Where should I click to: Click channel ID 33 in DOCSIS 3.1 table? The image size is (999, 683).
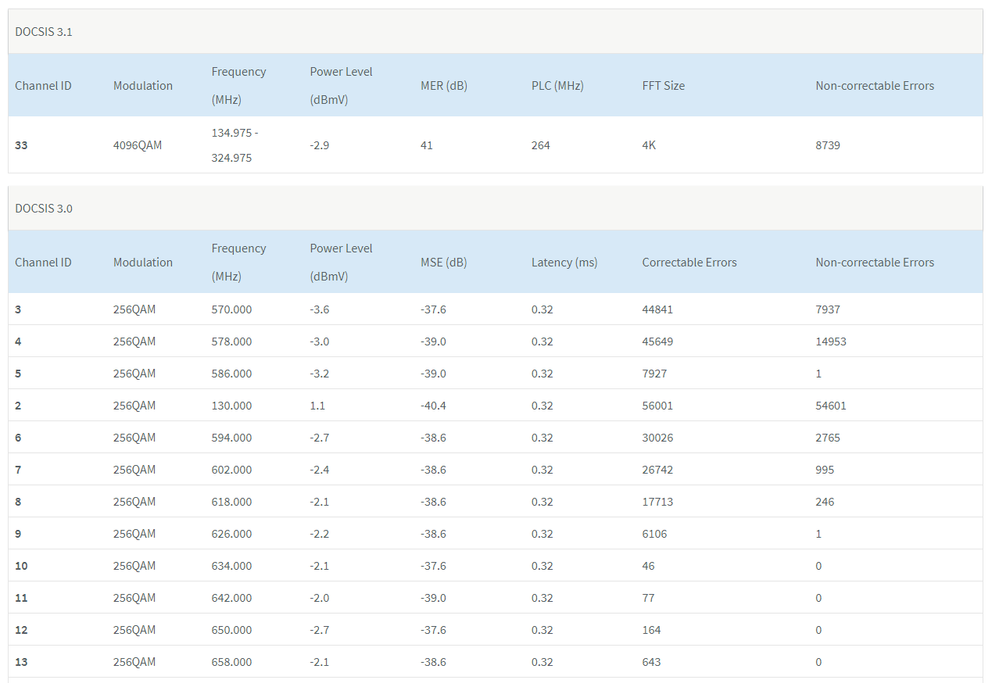21,146
